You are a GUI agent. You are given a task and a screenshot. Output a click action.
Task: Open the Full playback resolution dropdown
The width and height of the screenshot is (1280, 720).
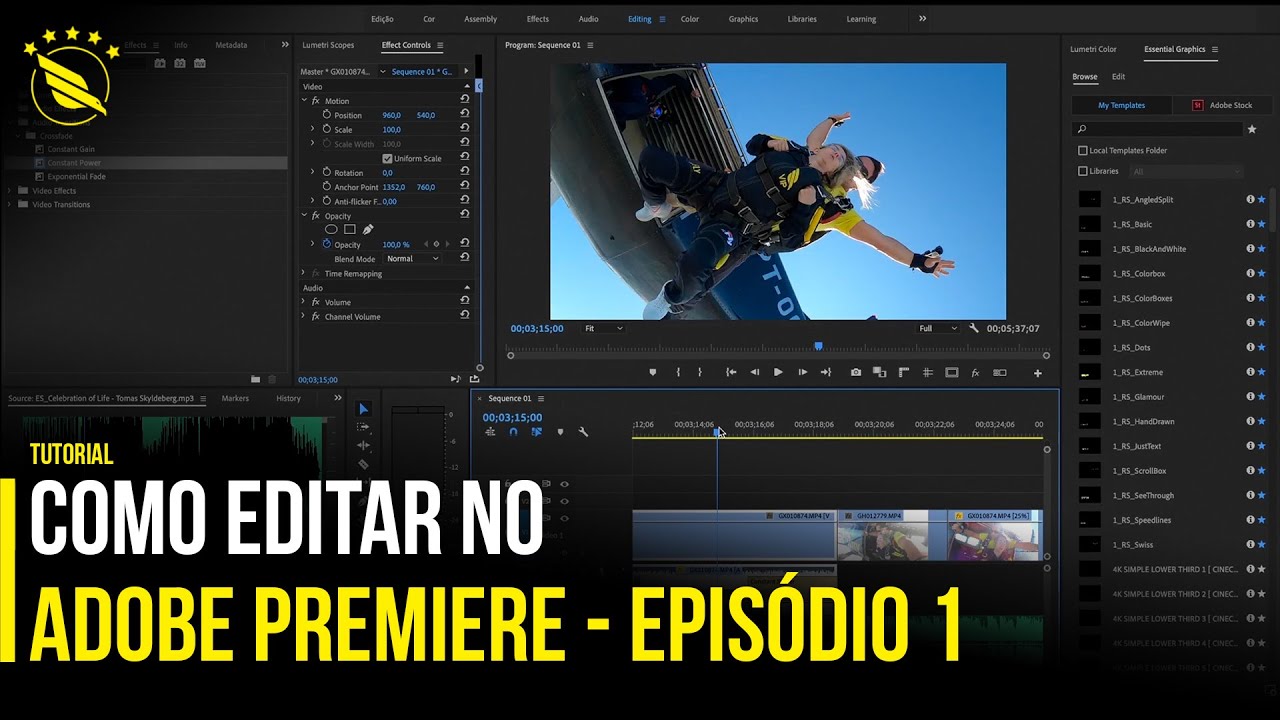point(937,328)
